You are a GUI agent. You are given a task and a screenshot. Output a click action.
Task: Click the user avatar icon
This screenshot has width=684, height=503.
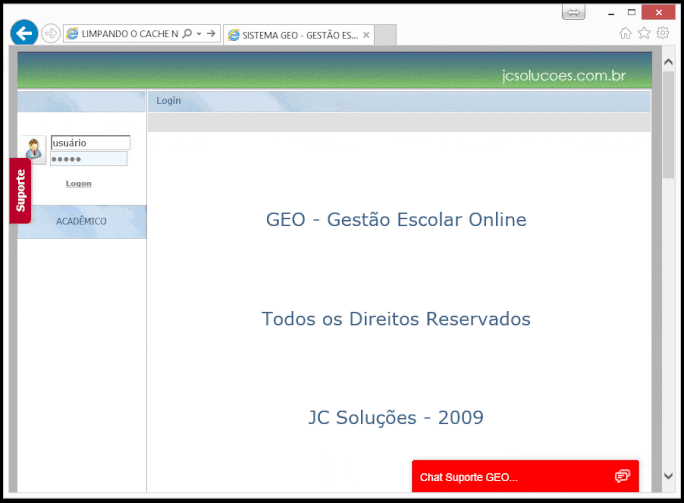(34, 149)
